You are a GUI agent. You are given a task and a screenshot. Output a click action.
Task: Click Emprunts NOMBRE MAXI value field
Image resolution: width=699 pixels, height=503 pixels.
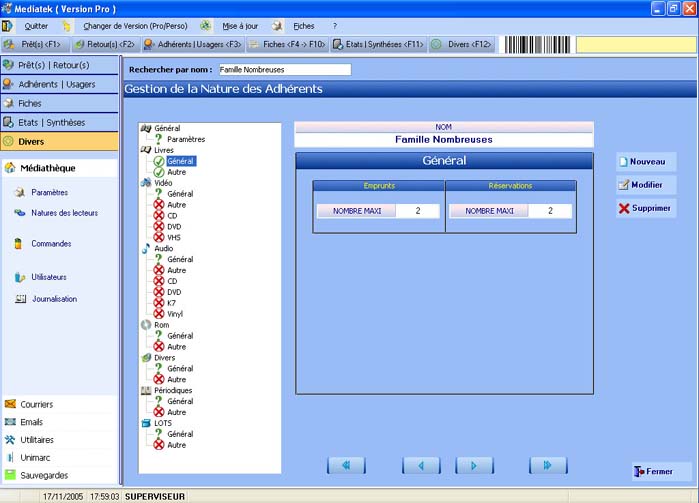point(417,211)
